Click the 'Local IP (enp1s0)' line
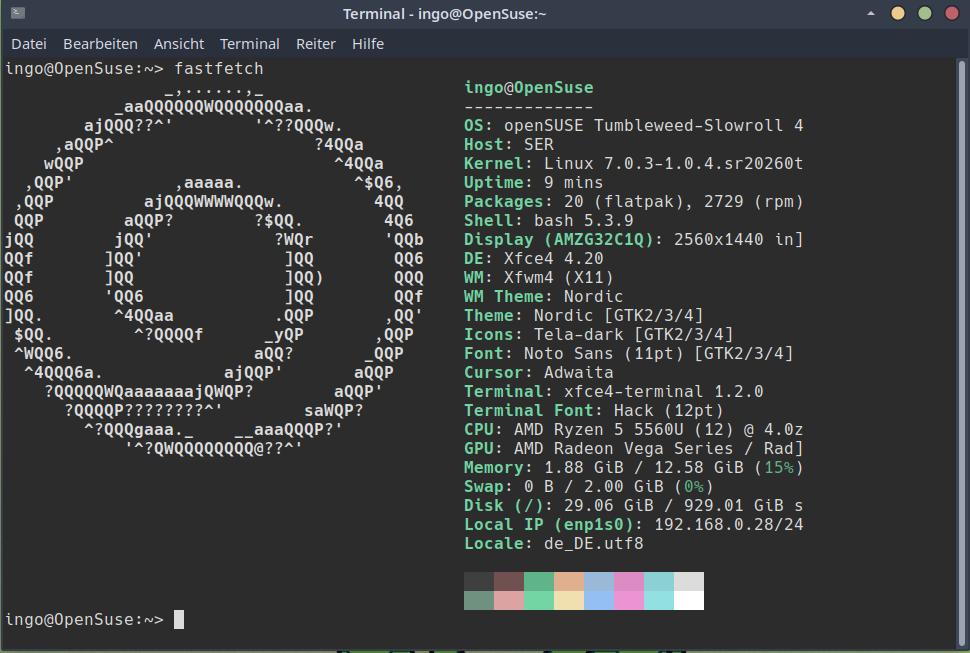The image size is (970, 653). coord(633,524)
